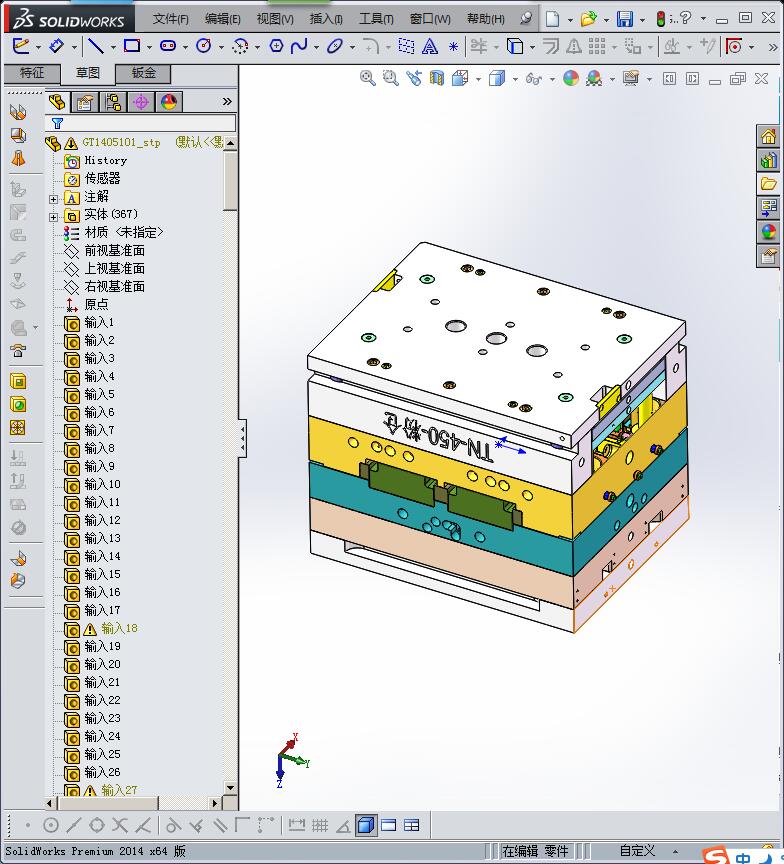The image size is (784, 864).
Task: Open the Save dropdown arrow
Action: (x=642, y=20)
